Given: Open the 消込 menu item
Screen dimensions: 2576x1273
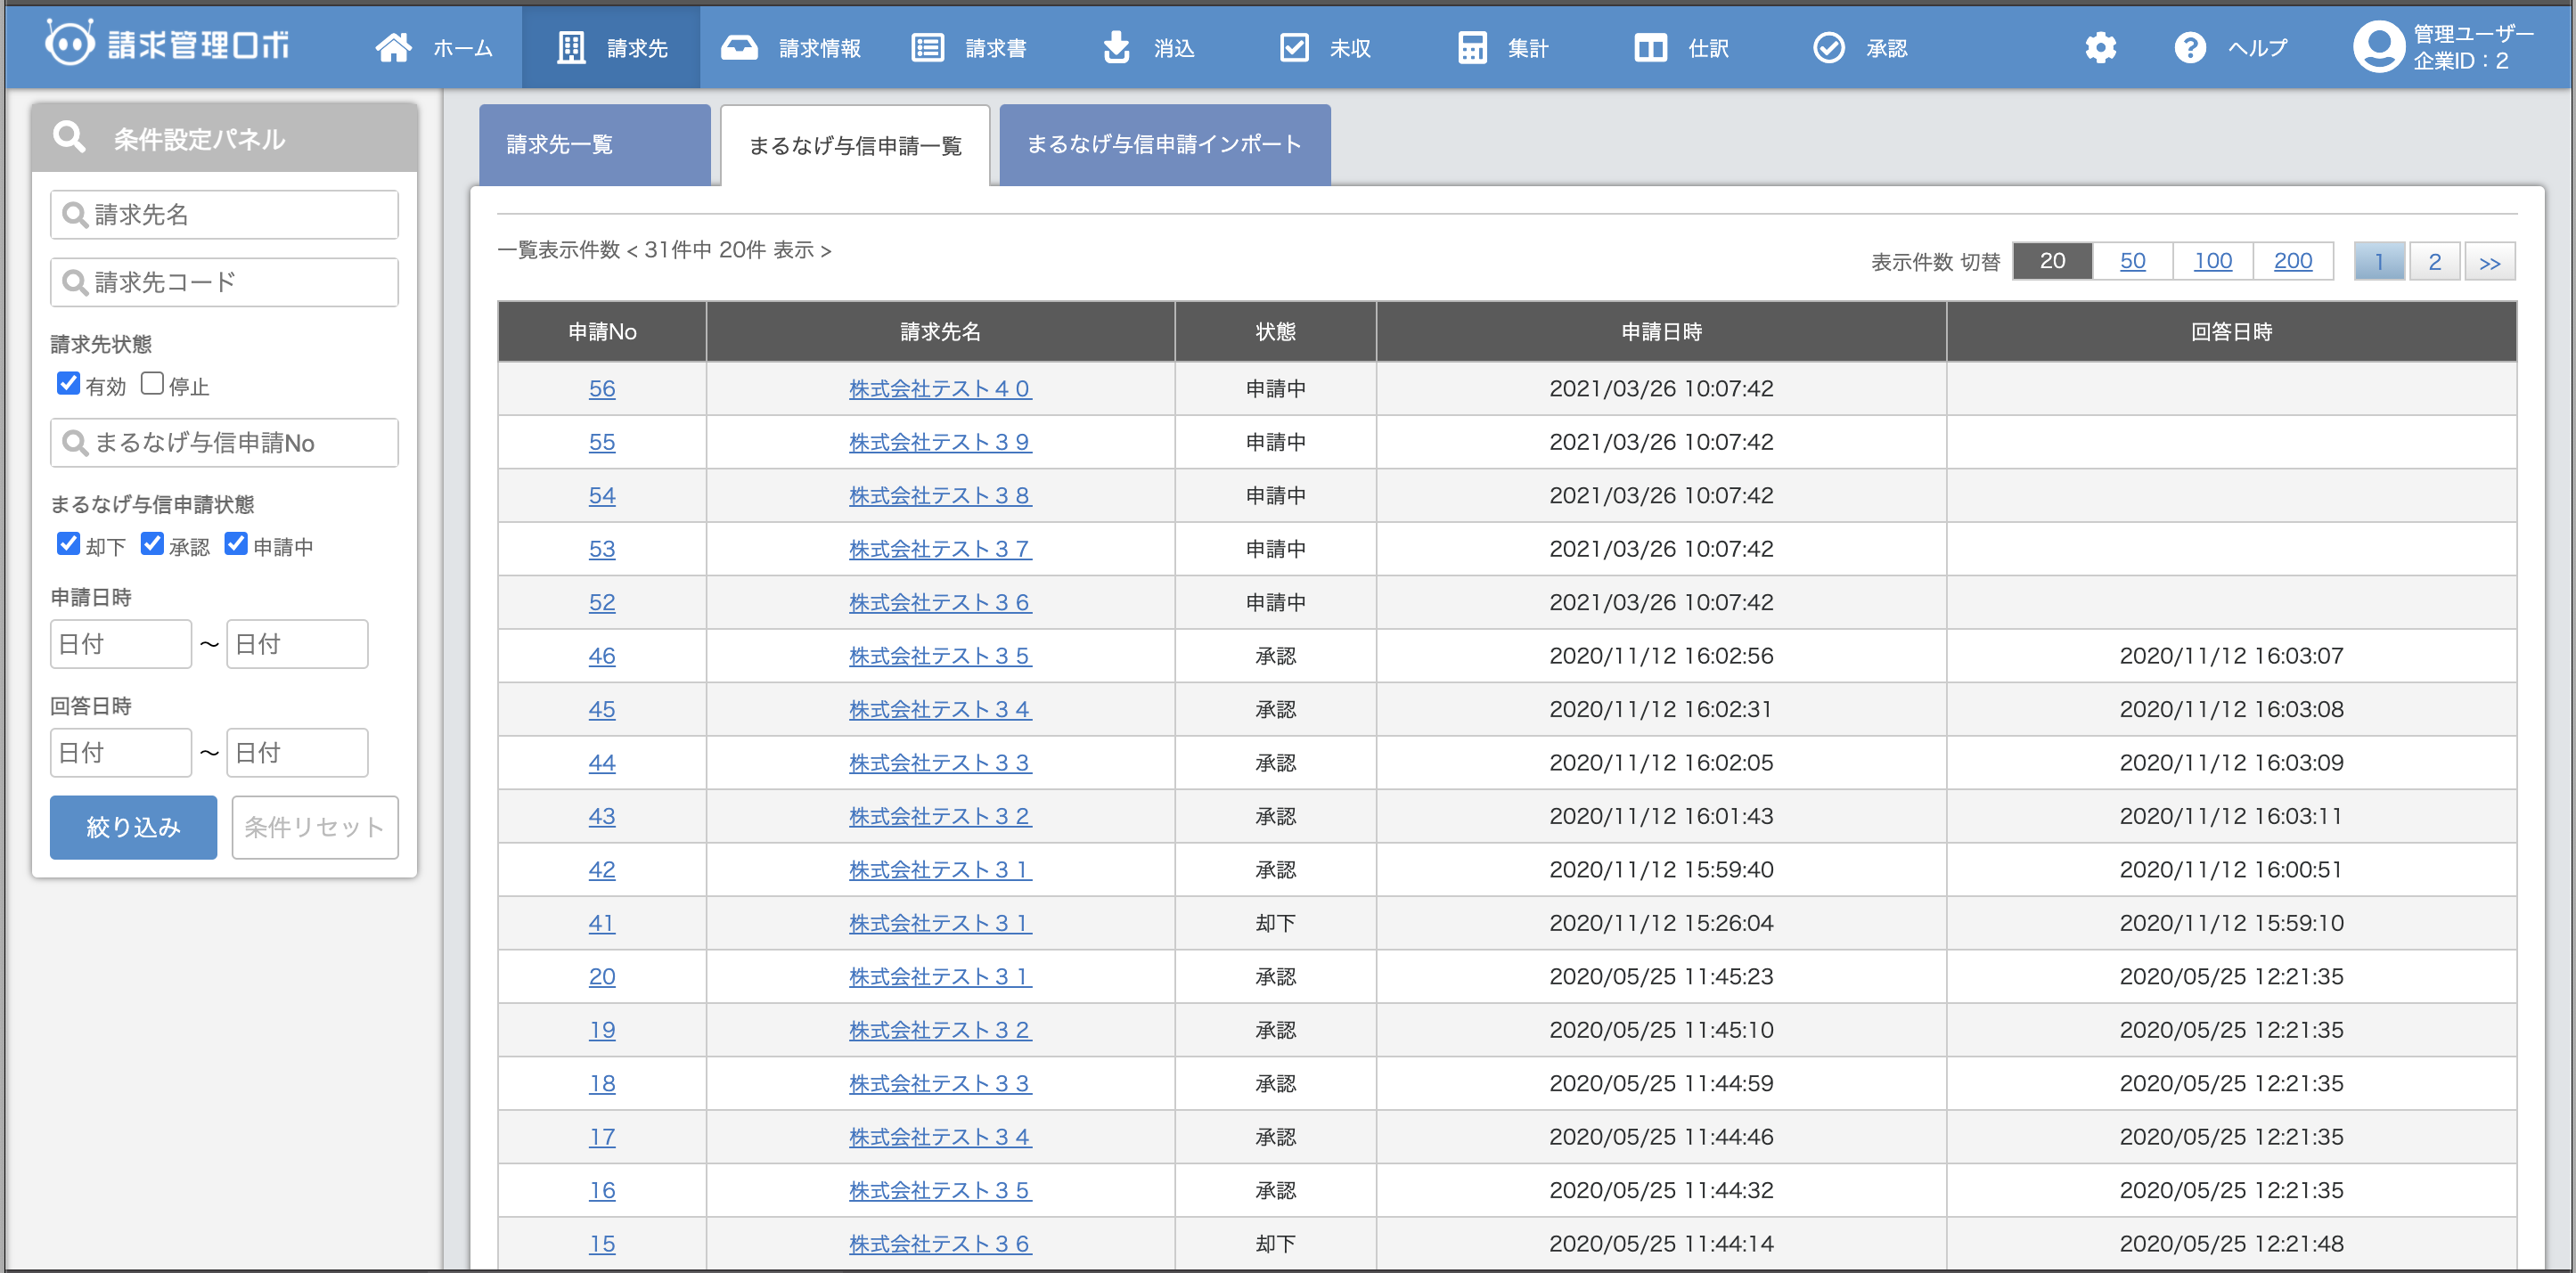Looking at the screenshot, I should click(1174, 48).
